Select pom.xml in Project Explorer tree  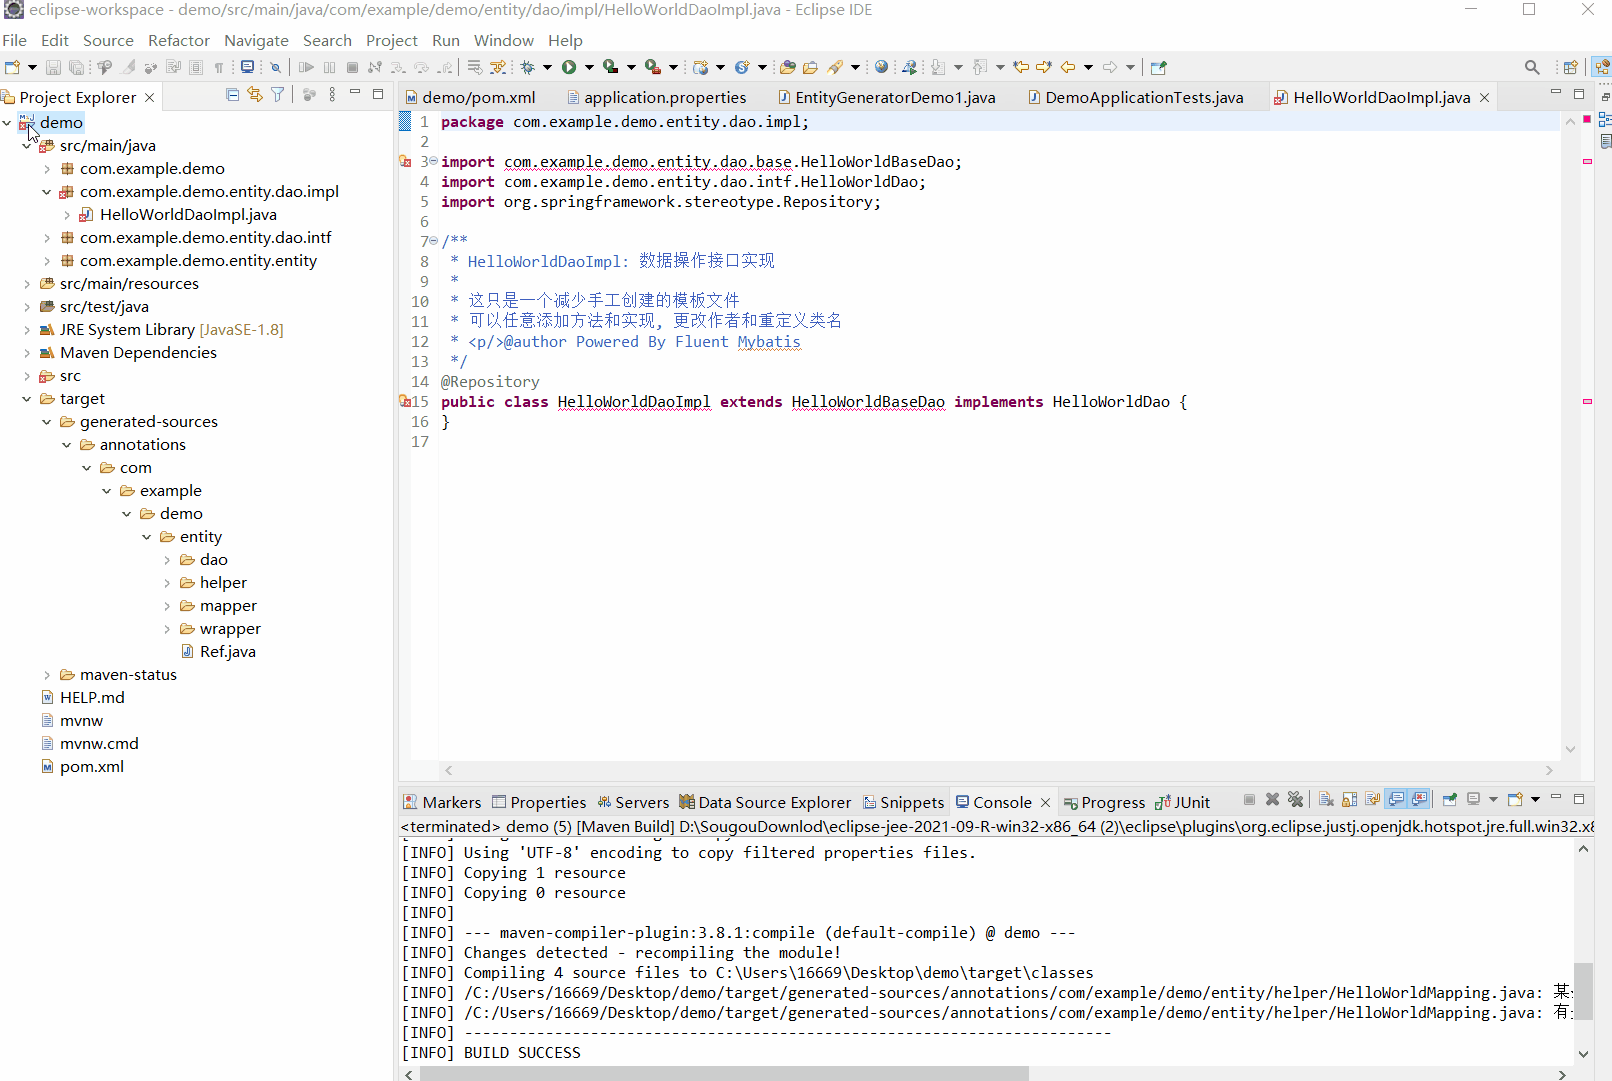pos(92,767)
